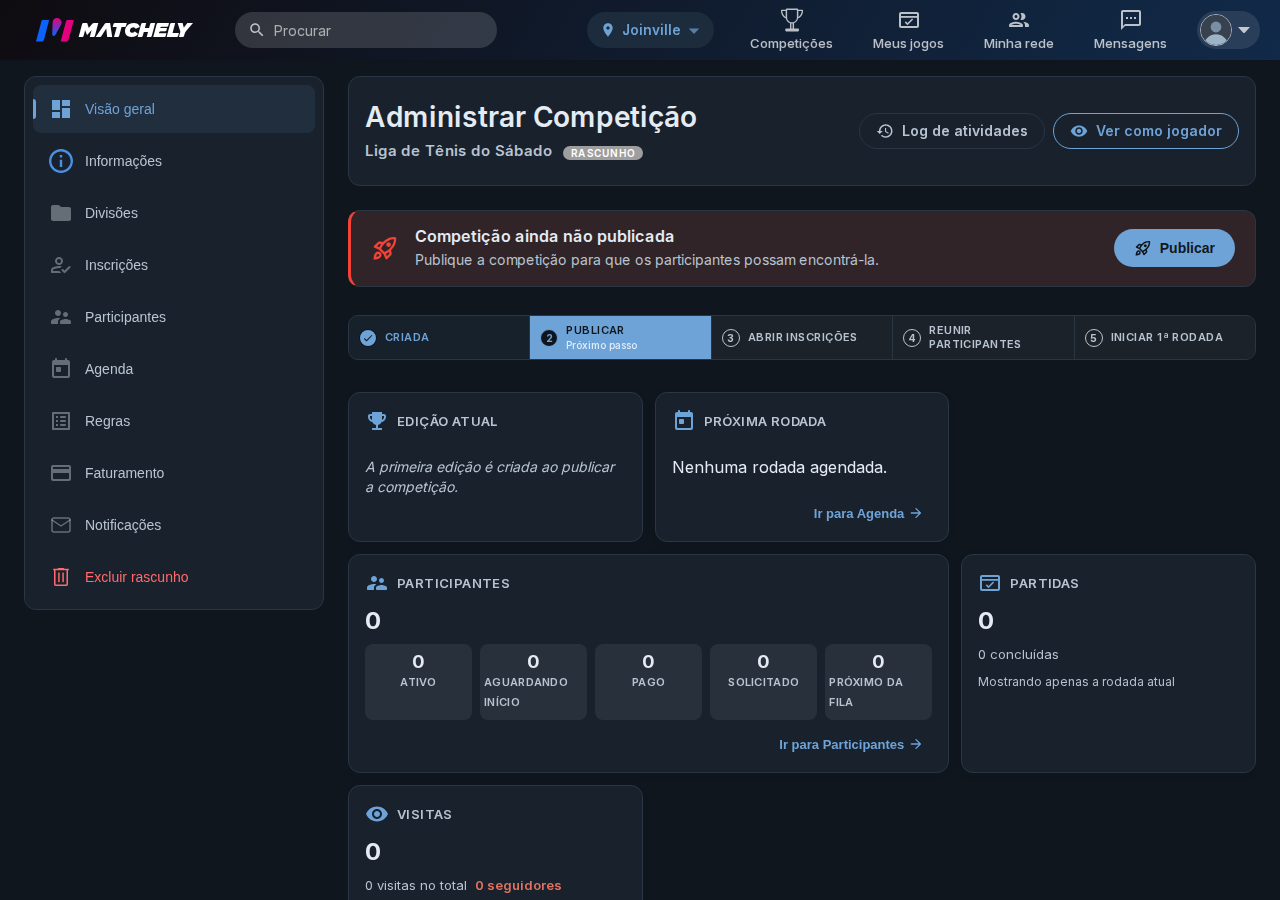The width and height of the screenshot is (1280, 900).
Task: Click the Aguardando início count box
Action: click(x=533, y=682)
